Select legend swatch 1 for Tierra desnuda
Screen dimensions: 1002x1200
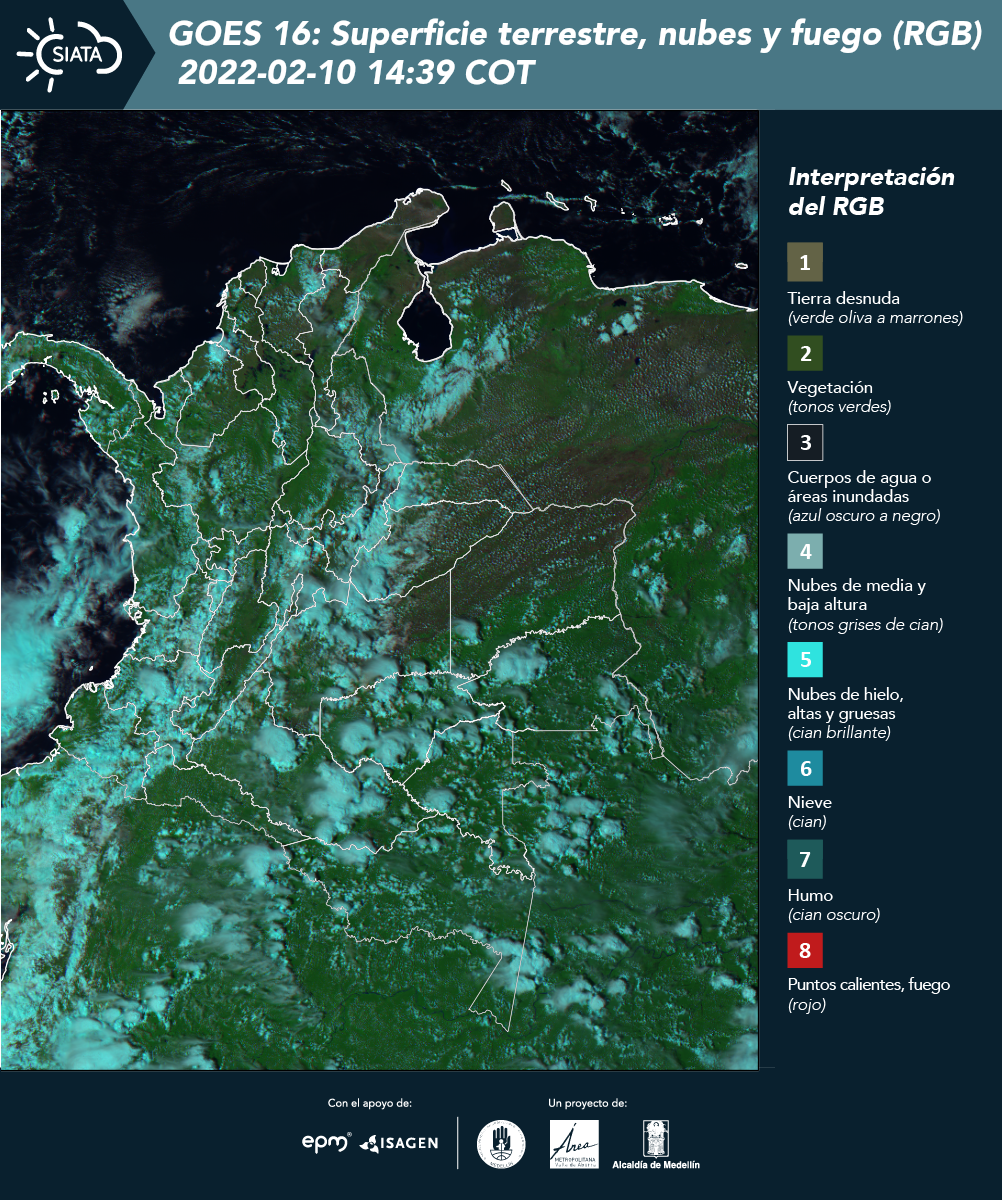click(805, 263)
